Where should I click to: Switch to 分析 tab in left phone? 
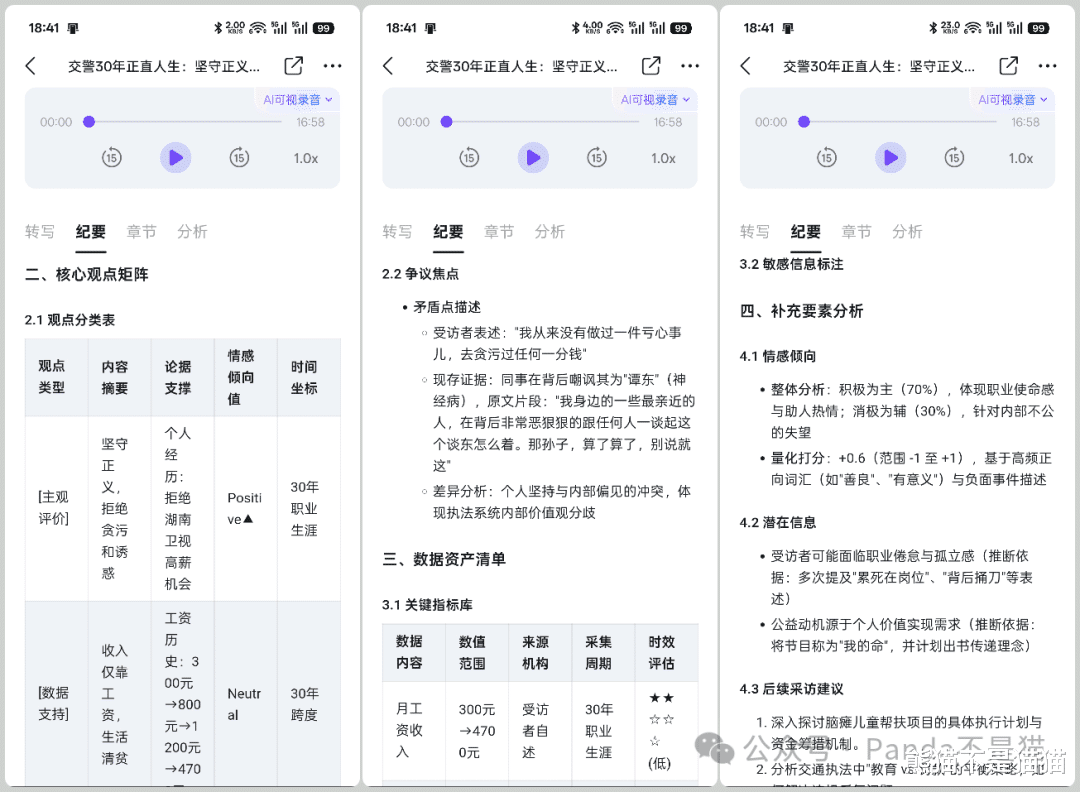192,231
